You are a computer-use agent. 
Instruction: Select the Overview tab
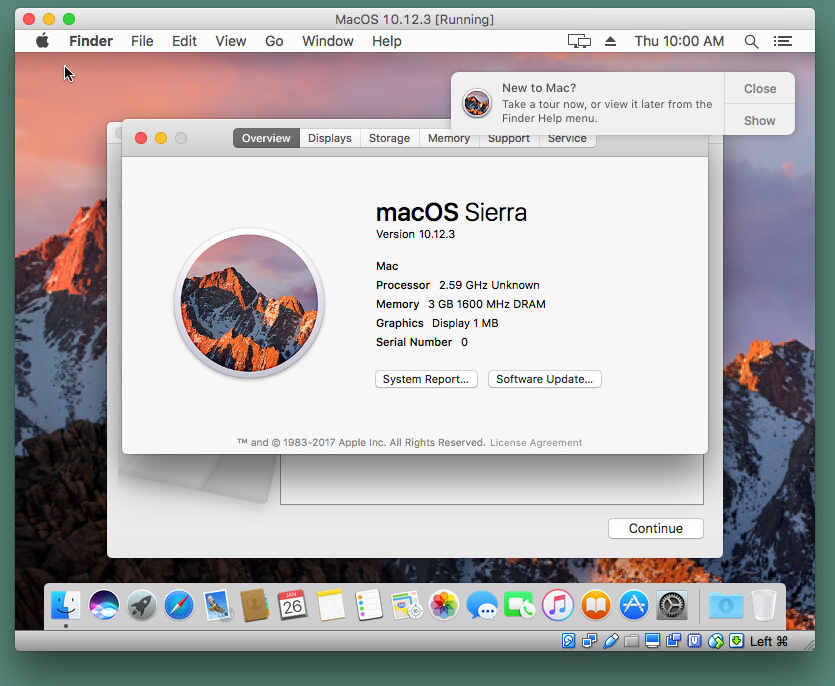pos(266,138)
